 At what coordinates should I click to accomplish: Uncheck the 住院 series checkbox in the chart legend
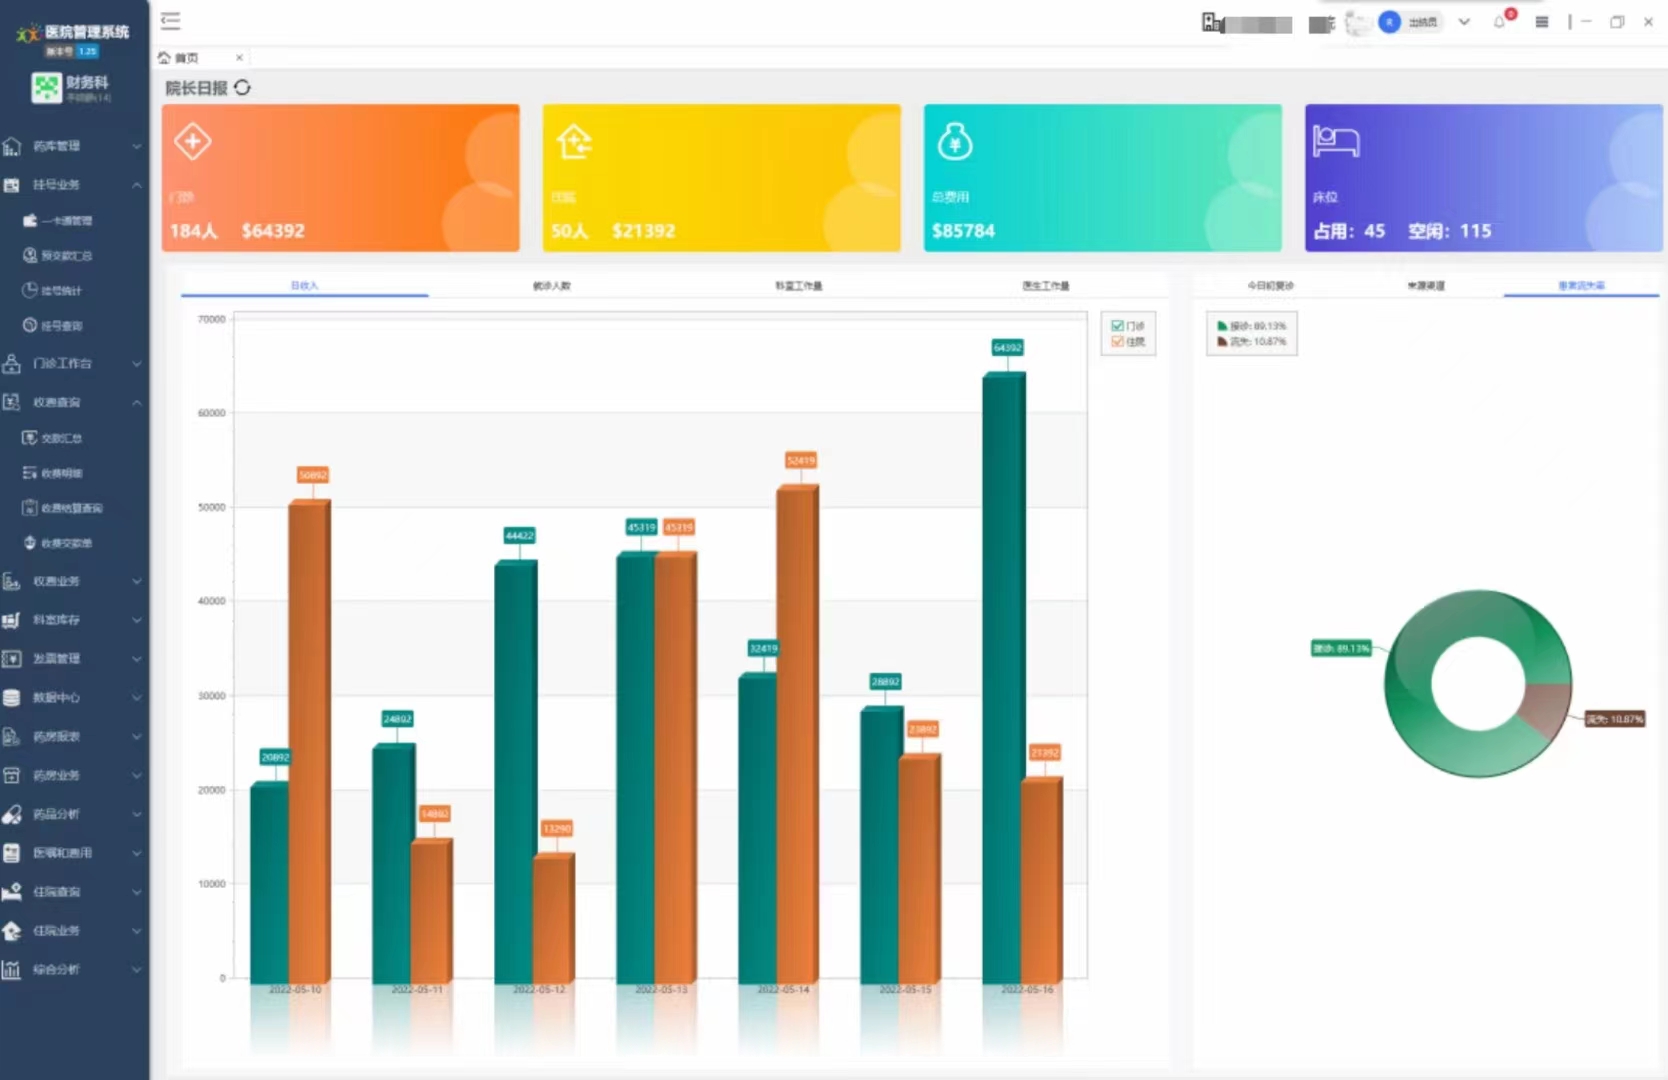click(x=1117, y=342)
